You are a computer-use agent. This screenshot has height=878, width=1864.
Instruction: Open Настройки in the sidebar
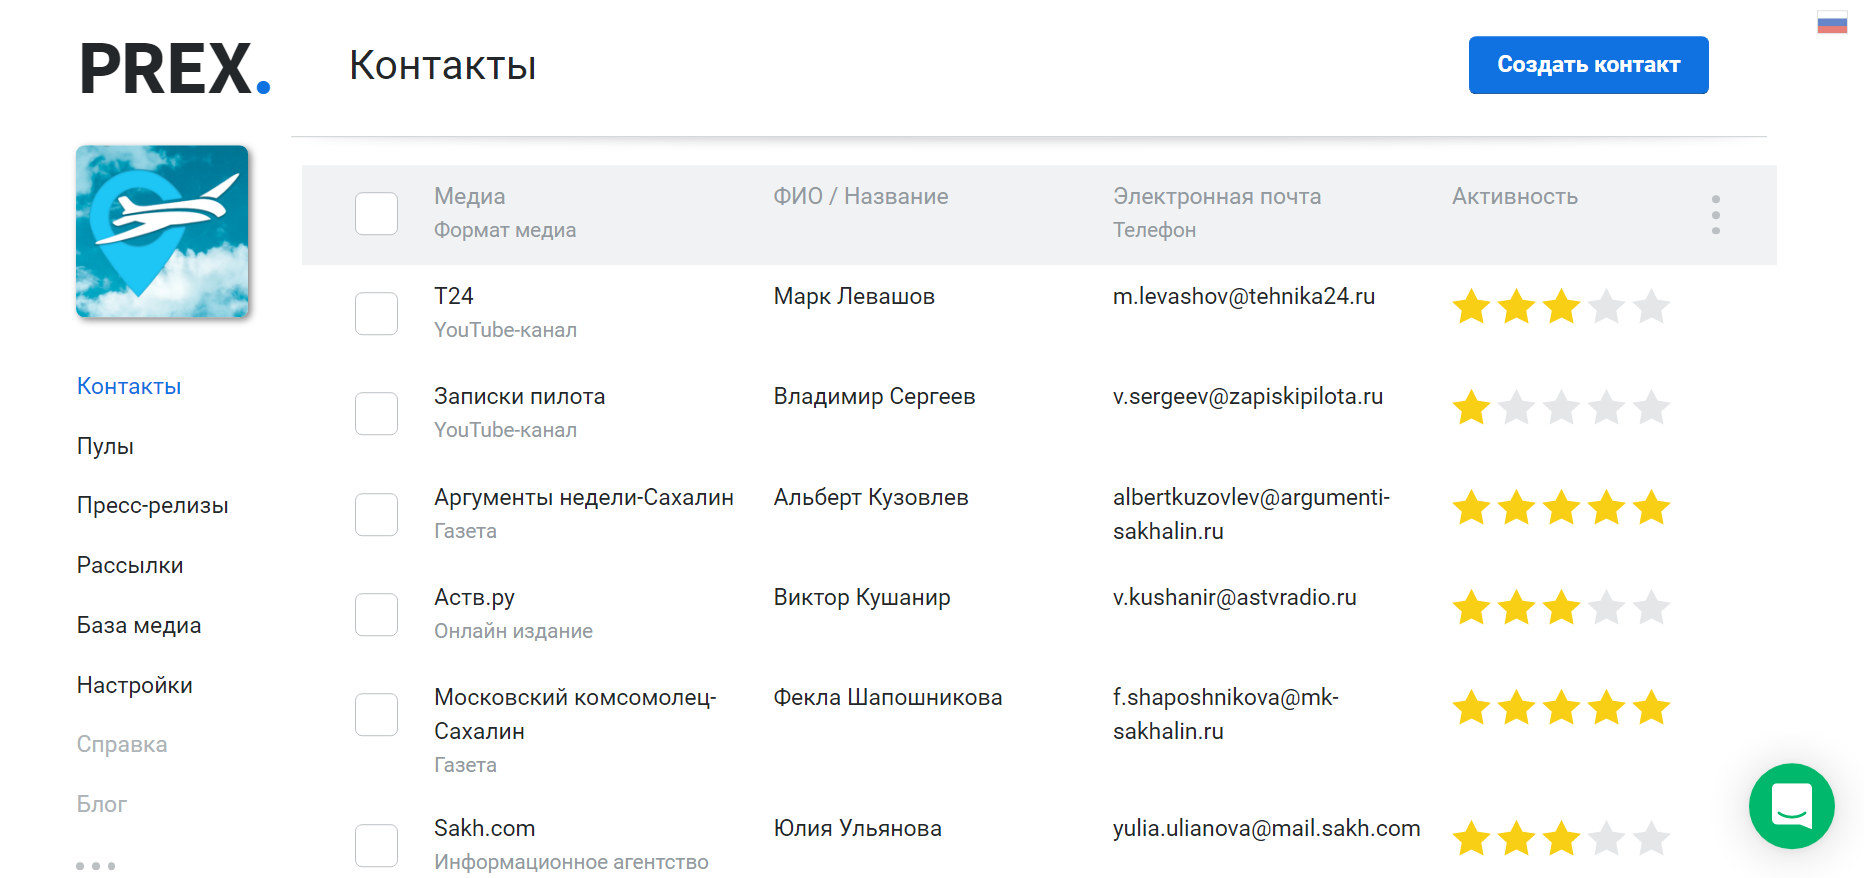[135, 686]
